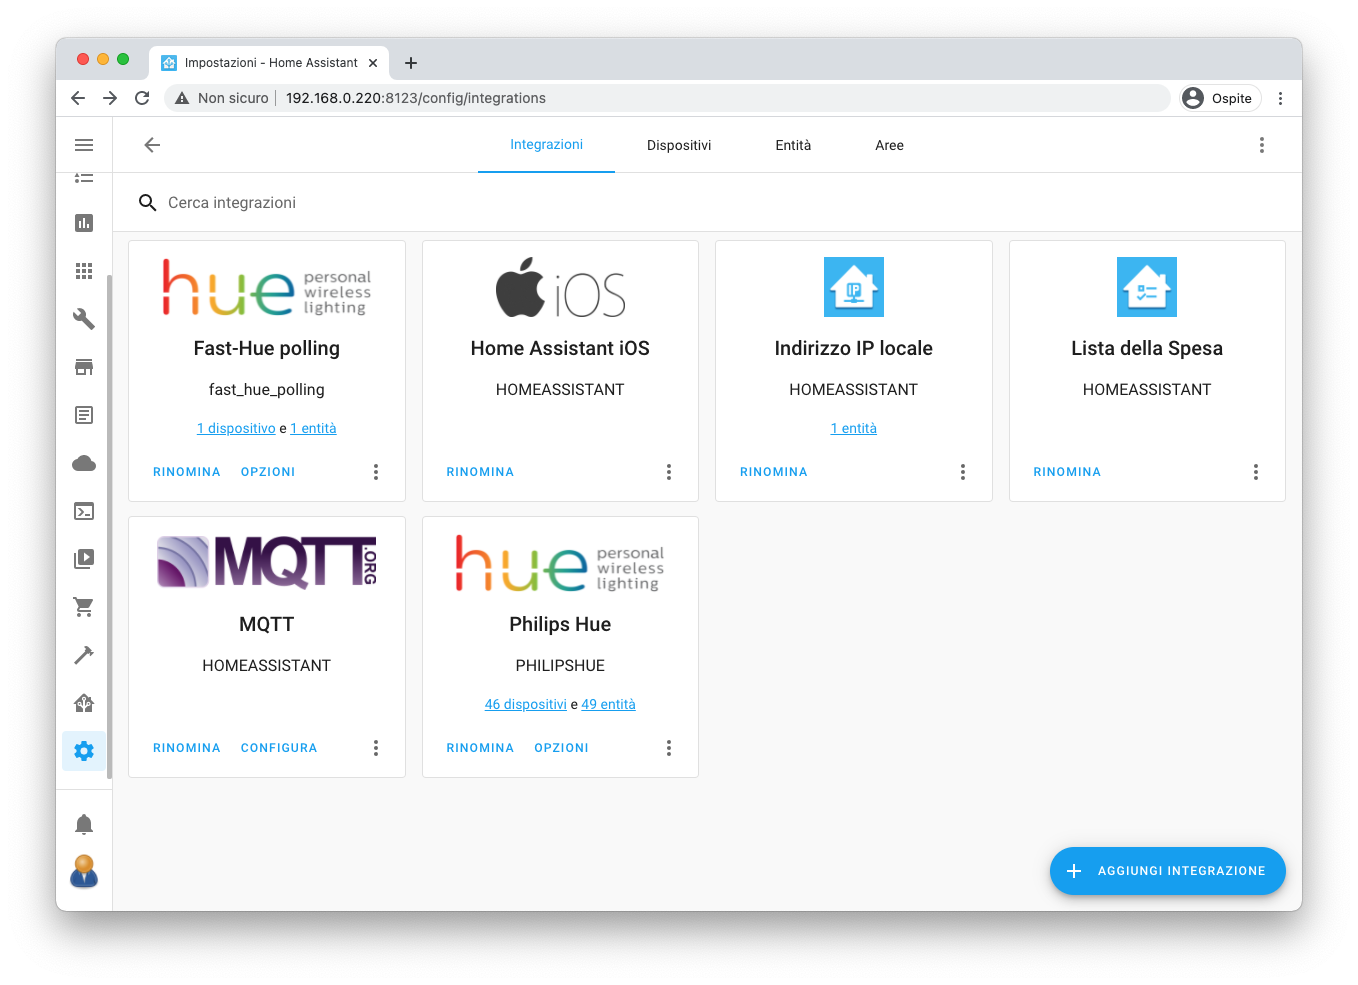The width and height of the screenshot is (1358, 985).
Task: Switch to the Dispositivi tab
Action: [679, 145]
